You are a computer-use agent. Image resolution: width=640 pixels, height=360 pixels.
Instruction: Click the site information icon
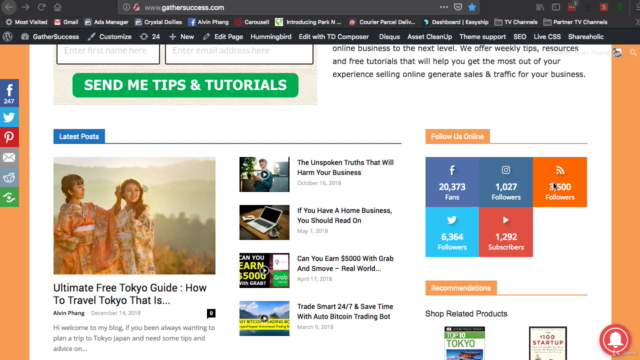[126, 7]
